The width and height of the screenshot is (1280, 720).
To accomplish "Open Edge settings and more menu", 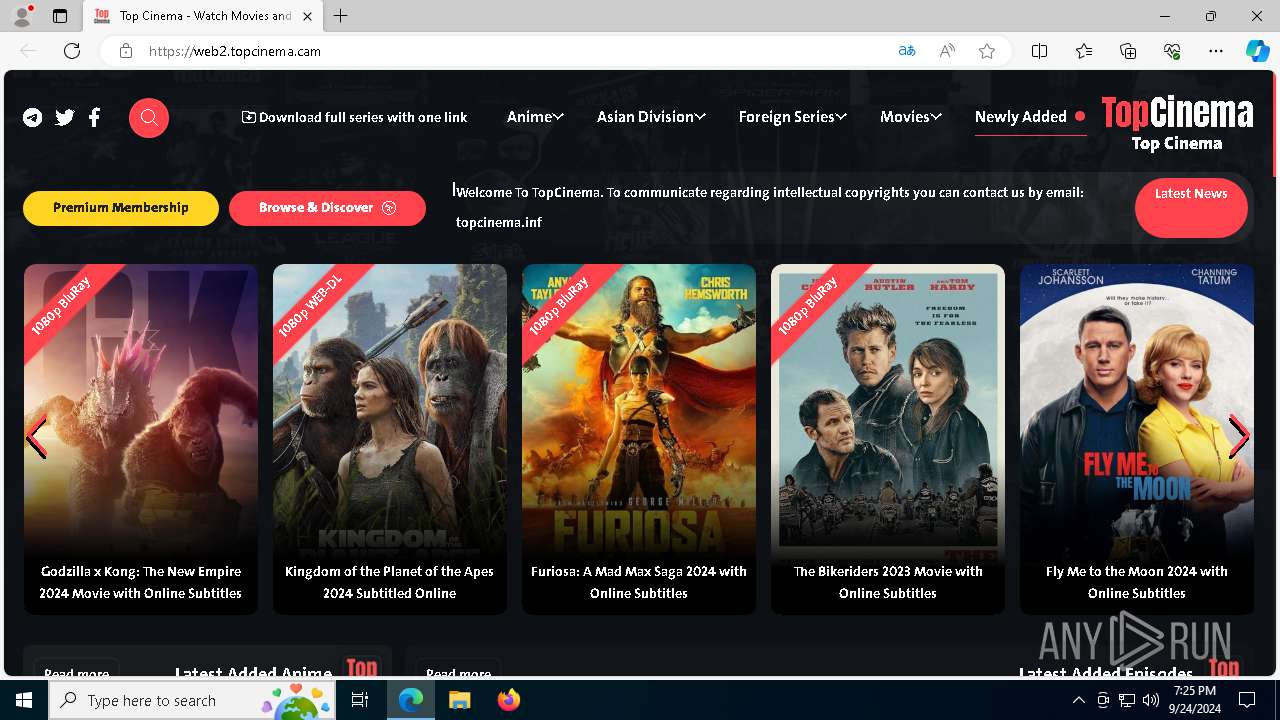I will coord(1216,51).
